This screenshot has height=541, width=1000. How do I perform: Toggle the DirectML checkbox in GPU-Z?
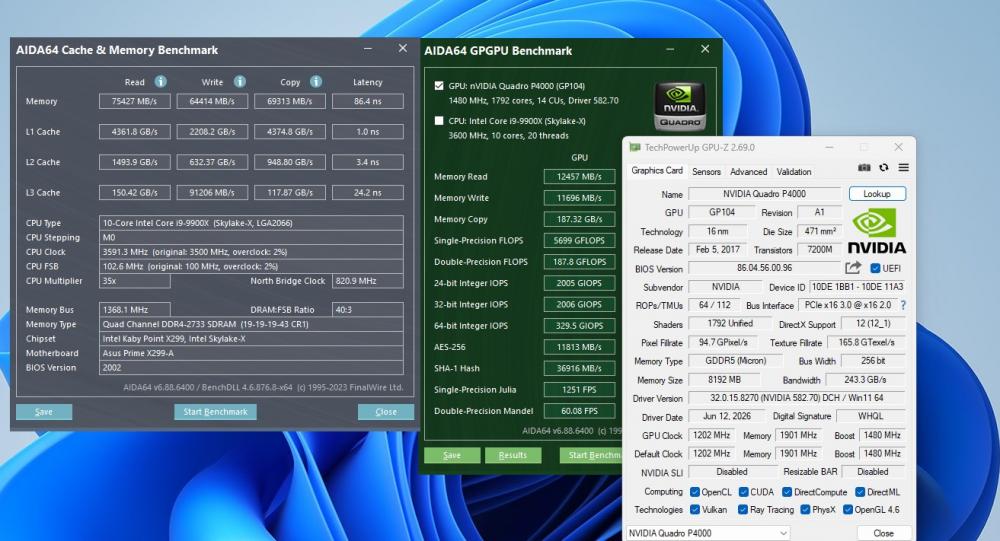tap(860, 492)
